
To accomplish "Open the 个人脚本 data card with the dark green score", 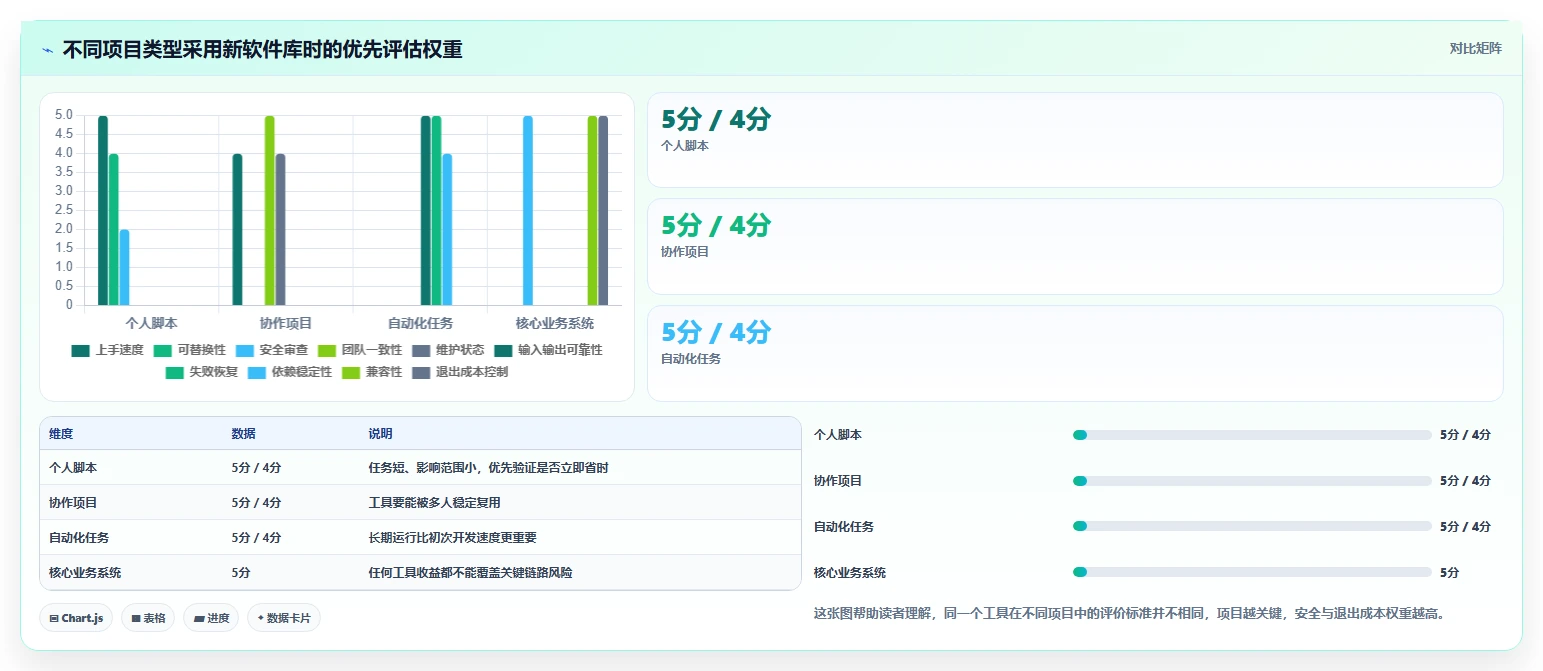I will click(x=1075, y=140).
